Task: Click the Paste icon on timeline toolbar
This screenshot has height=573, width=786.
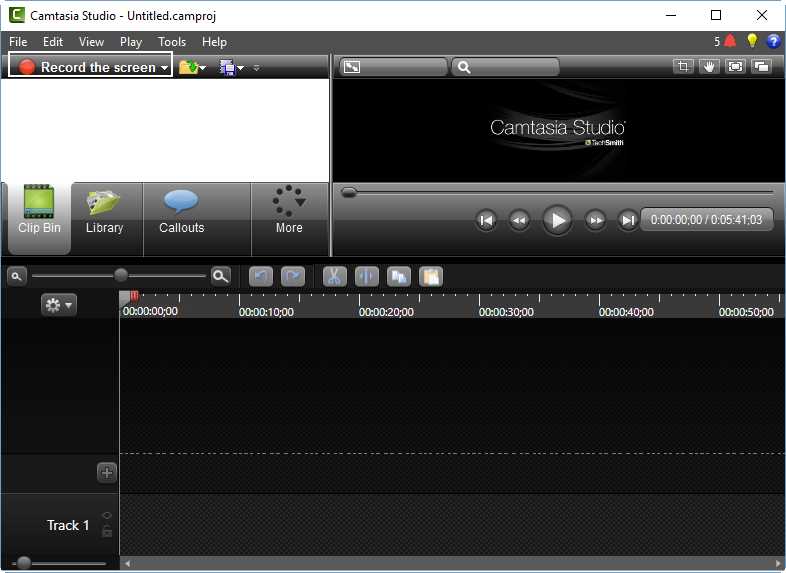Action: coord(431,276)
